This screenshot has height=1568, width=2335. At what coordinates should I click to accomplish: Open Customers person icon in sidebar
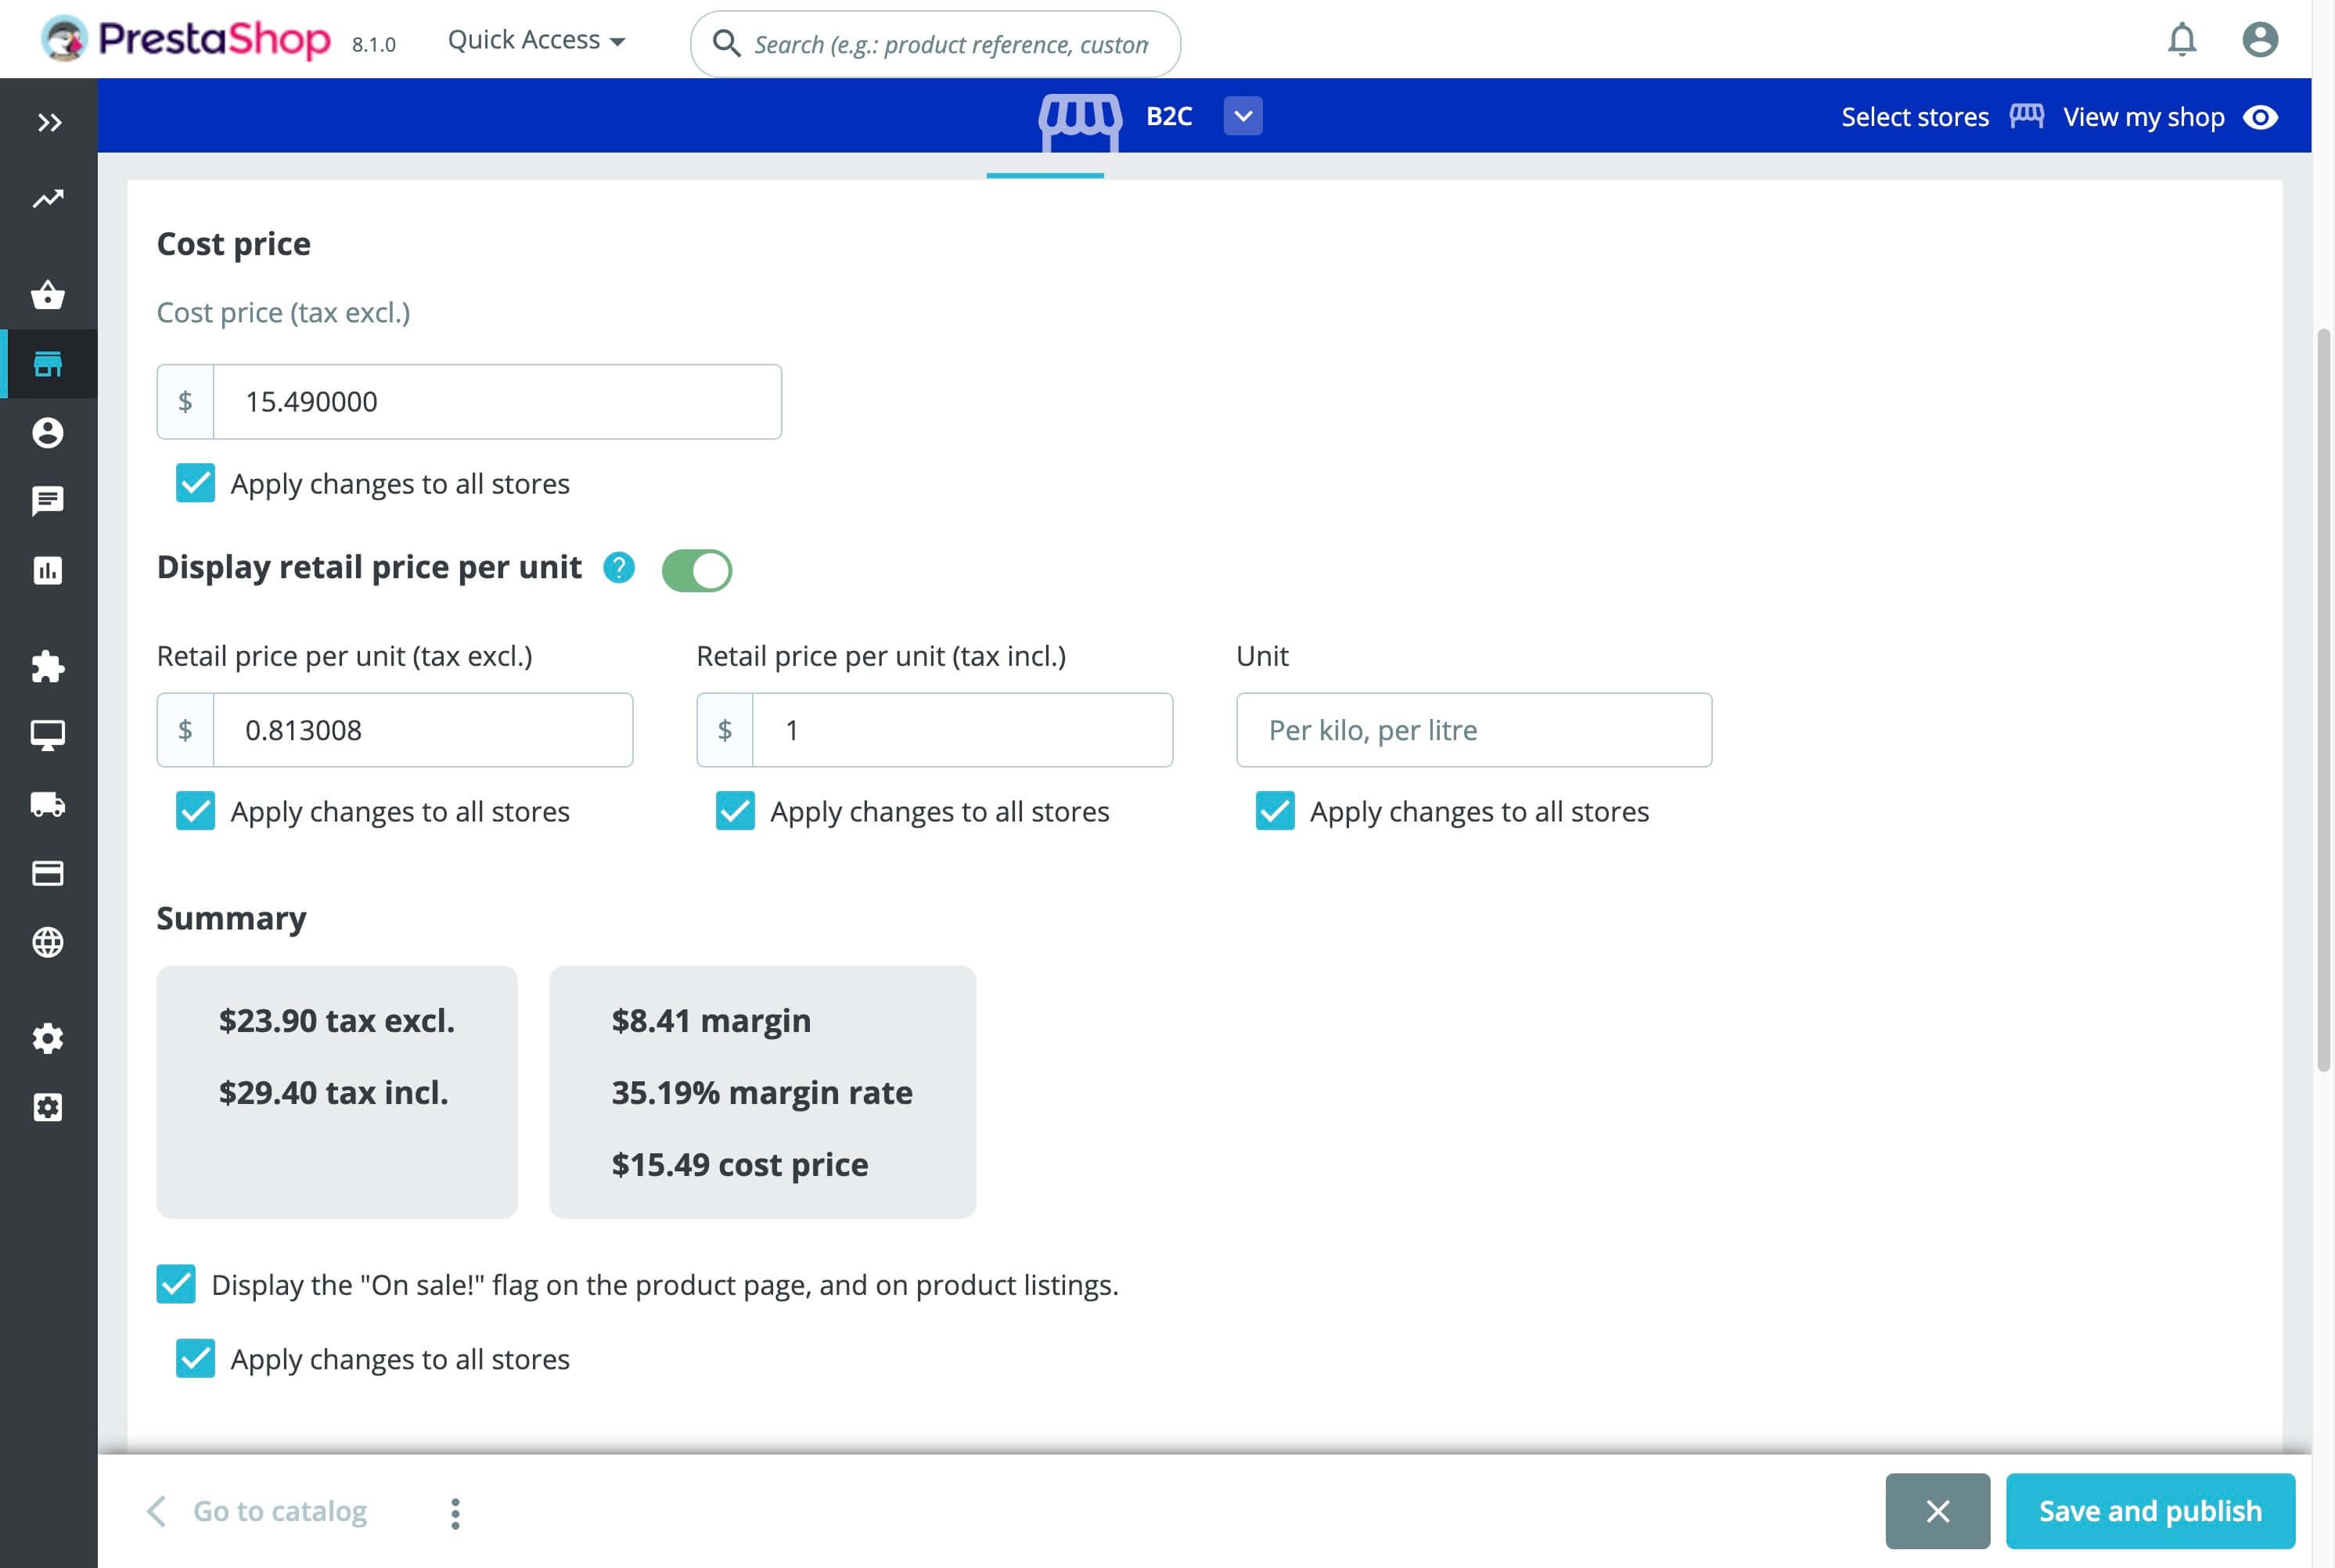coord(48,433)
